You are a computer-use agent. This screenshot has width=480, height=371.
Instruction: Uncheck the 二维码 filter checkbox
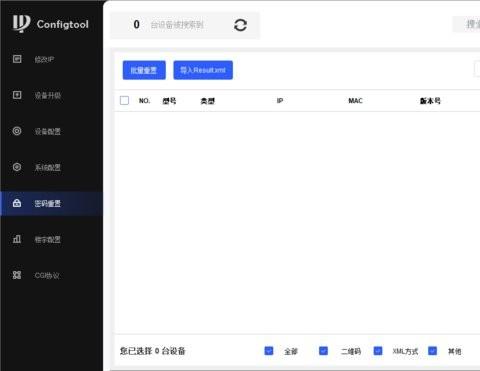click(323, 351)
